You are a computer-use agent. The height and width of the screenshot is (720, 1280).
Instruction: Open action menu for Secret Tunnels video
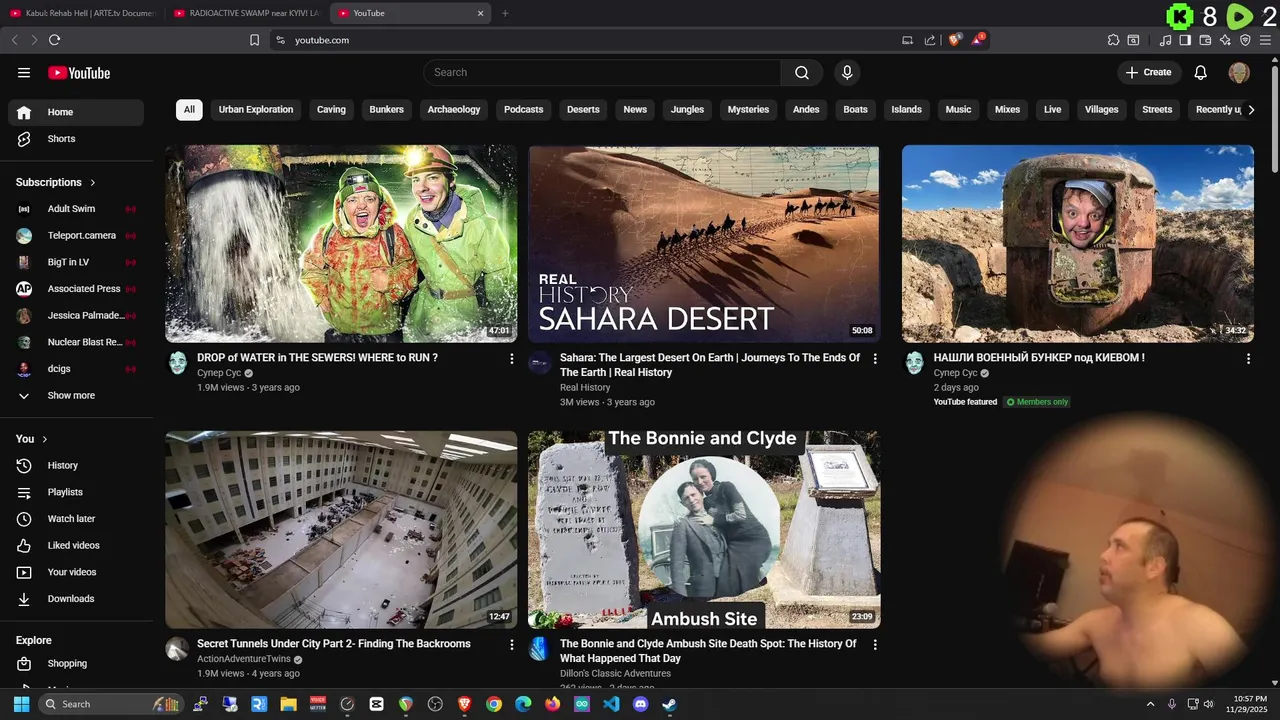512,645
